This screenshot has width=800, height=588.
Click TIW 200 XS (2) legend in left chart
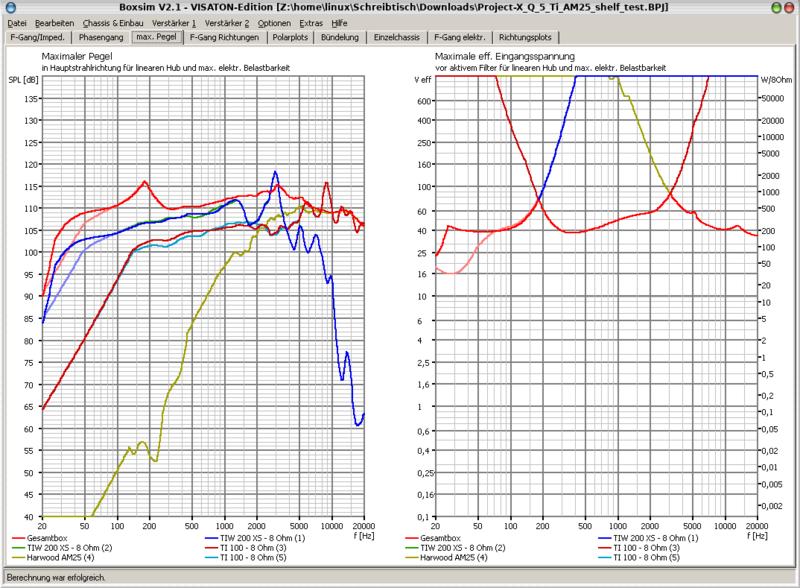(62, 548)
